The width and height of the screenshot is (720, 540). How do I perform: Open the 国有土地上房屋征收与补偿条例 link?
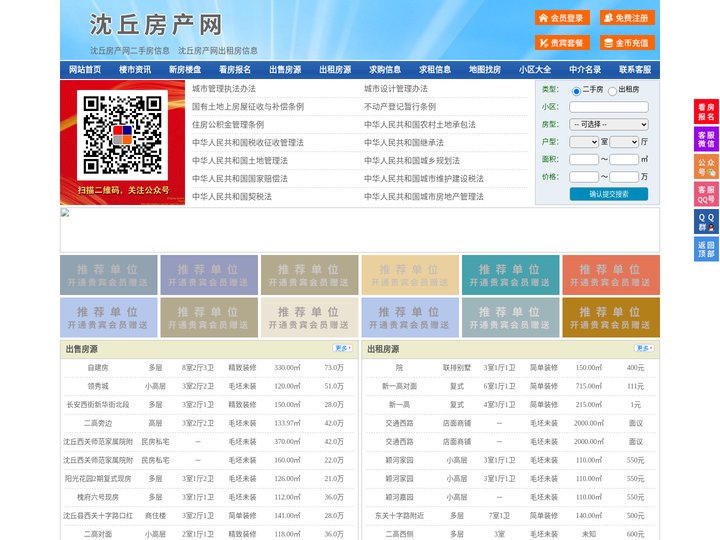point(248,107)
